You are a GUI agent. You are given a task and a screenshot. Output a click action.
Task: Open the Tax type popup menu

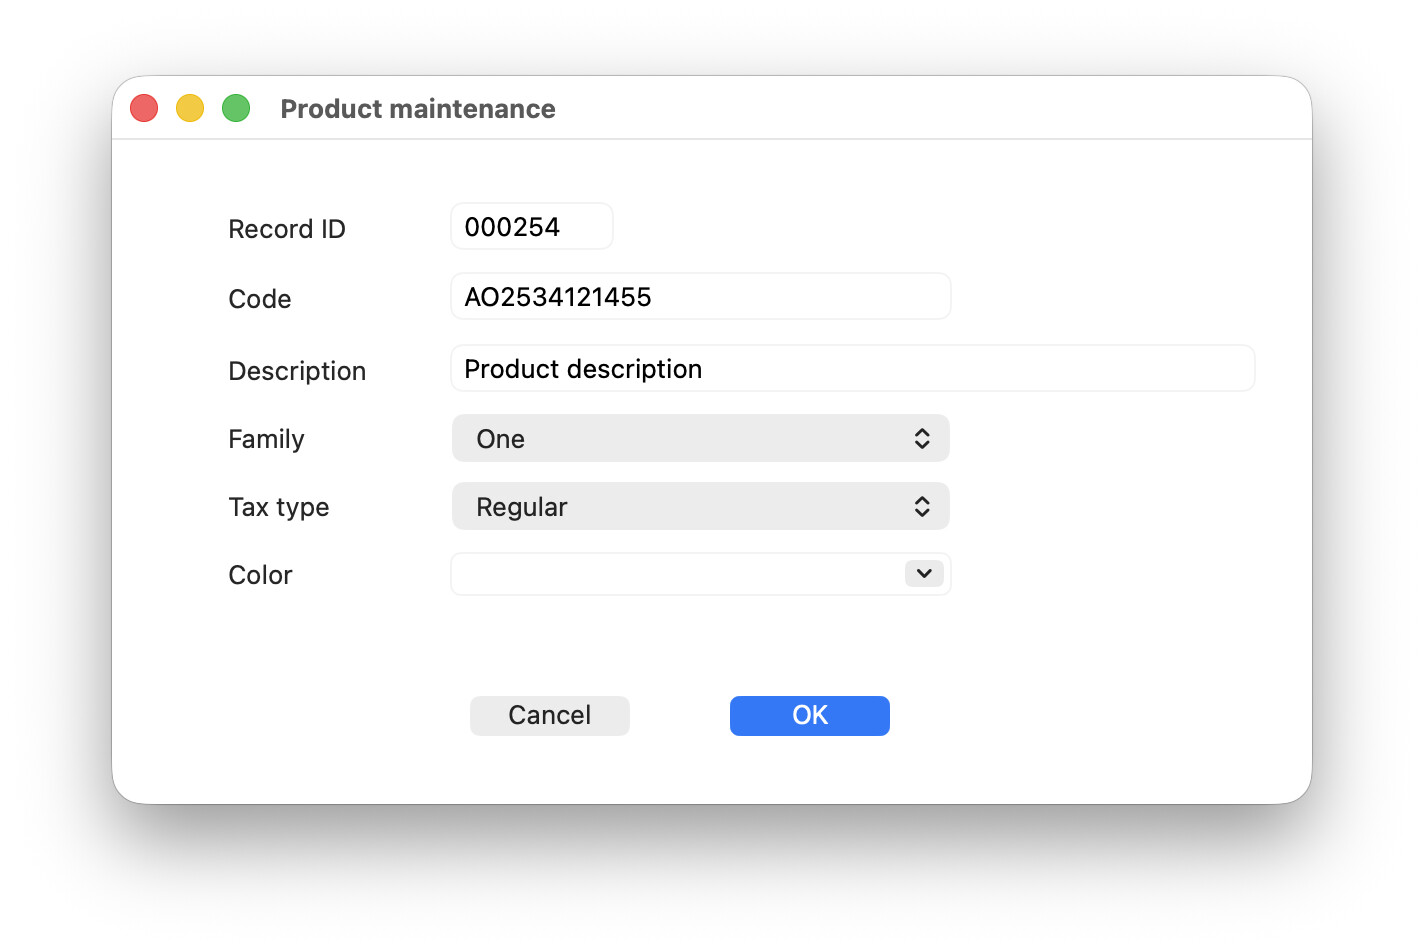pyautogui.click(x=700, y=507)
